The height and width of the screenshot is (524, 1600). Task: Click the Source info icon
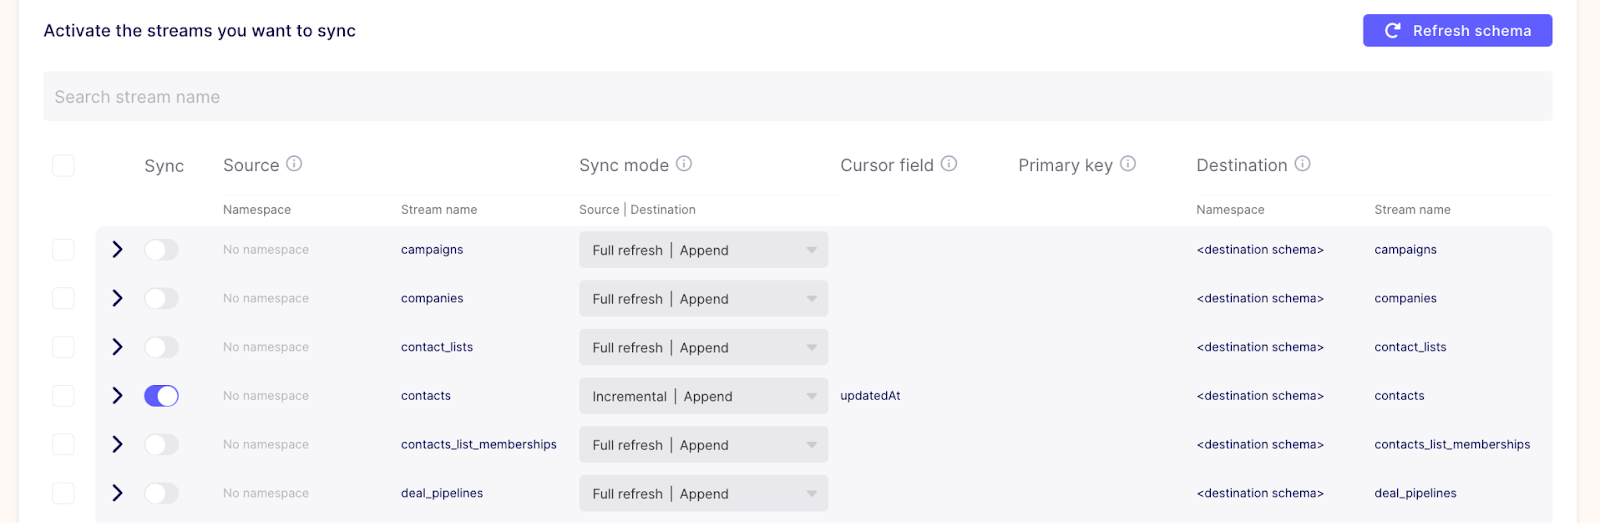(x=294, y=164)
